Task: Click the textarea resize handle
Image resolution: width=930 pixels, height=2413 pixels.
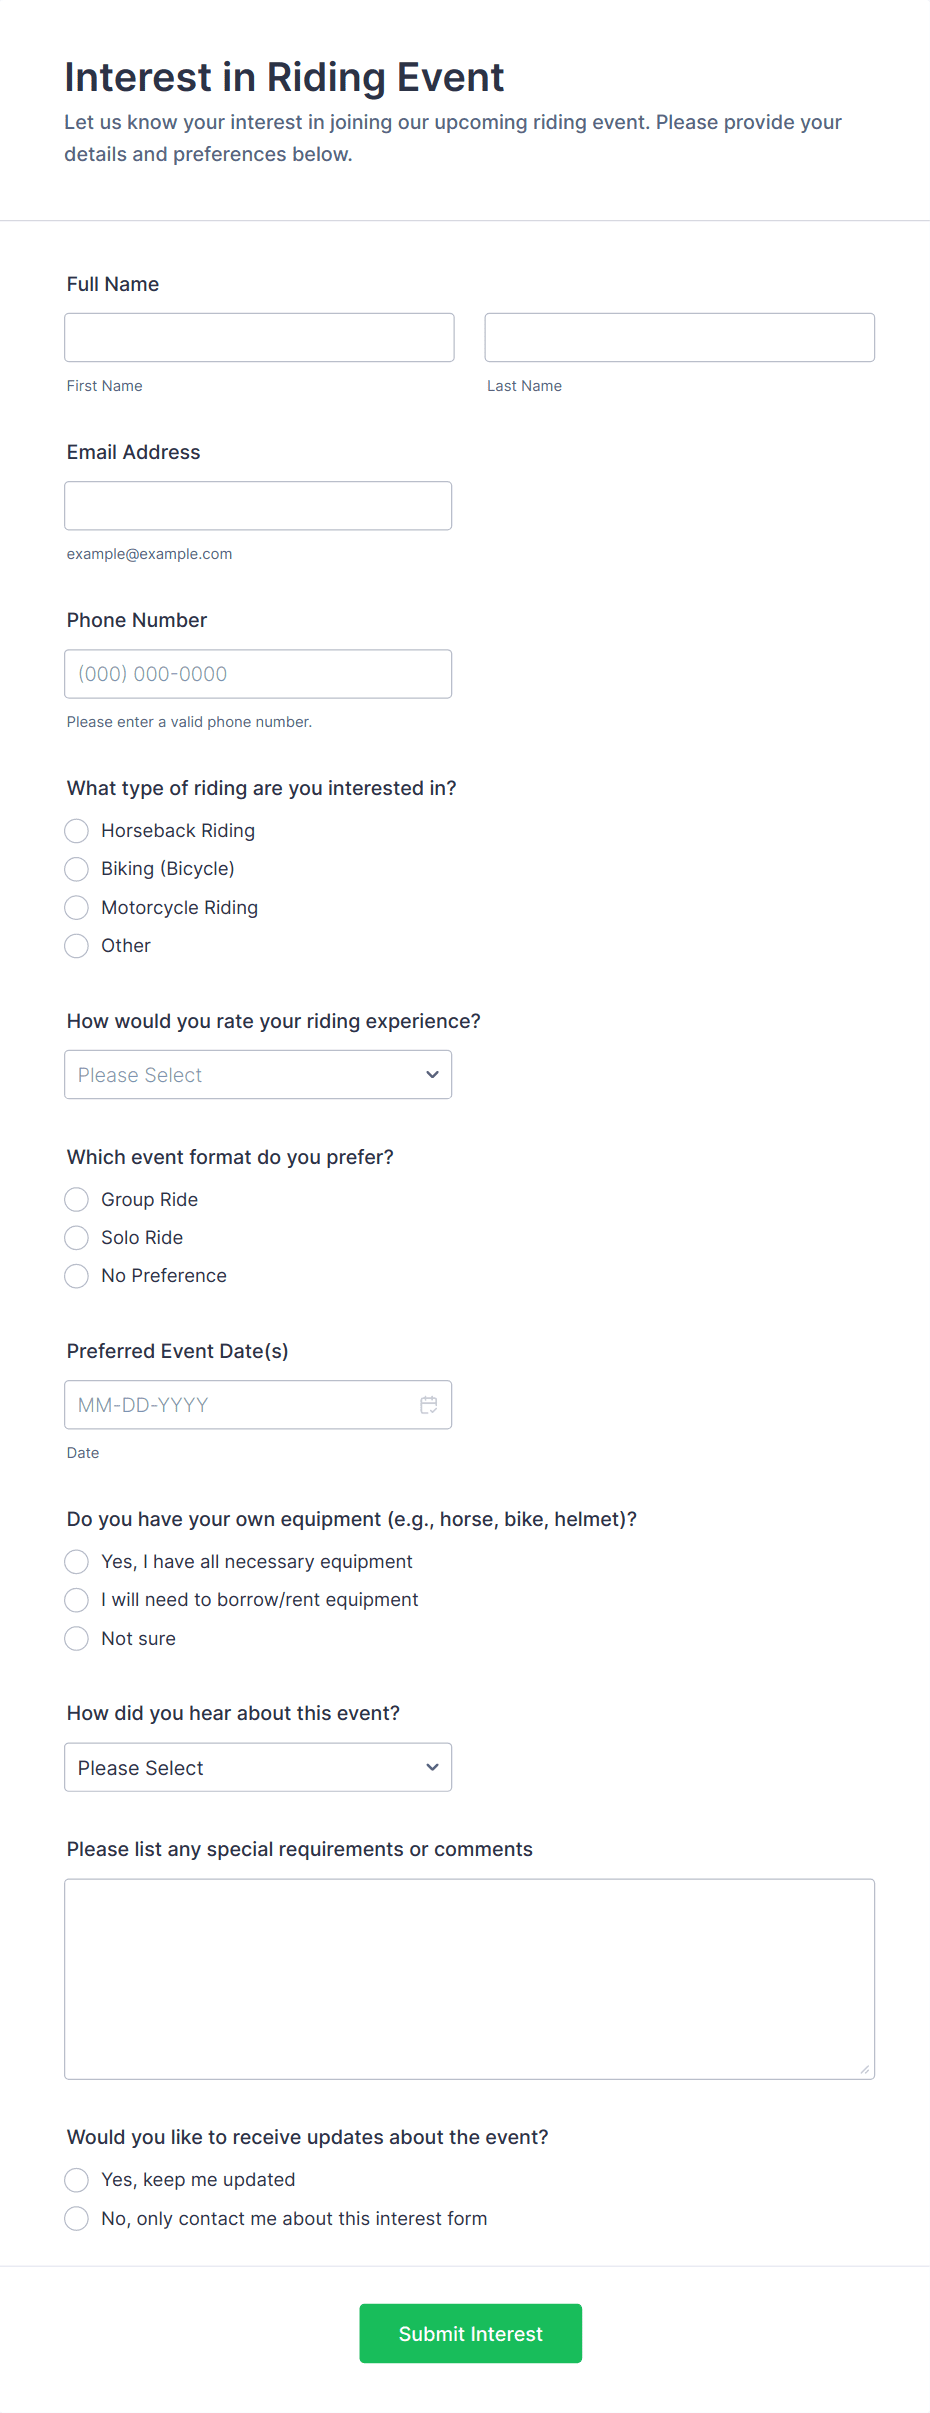Action: [864, 2069]
